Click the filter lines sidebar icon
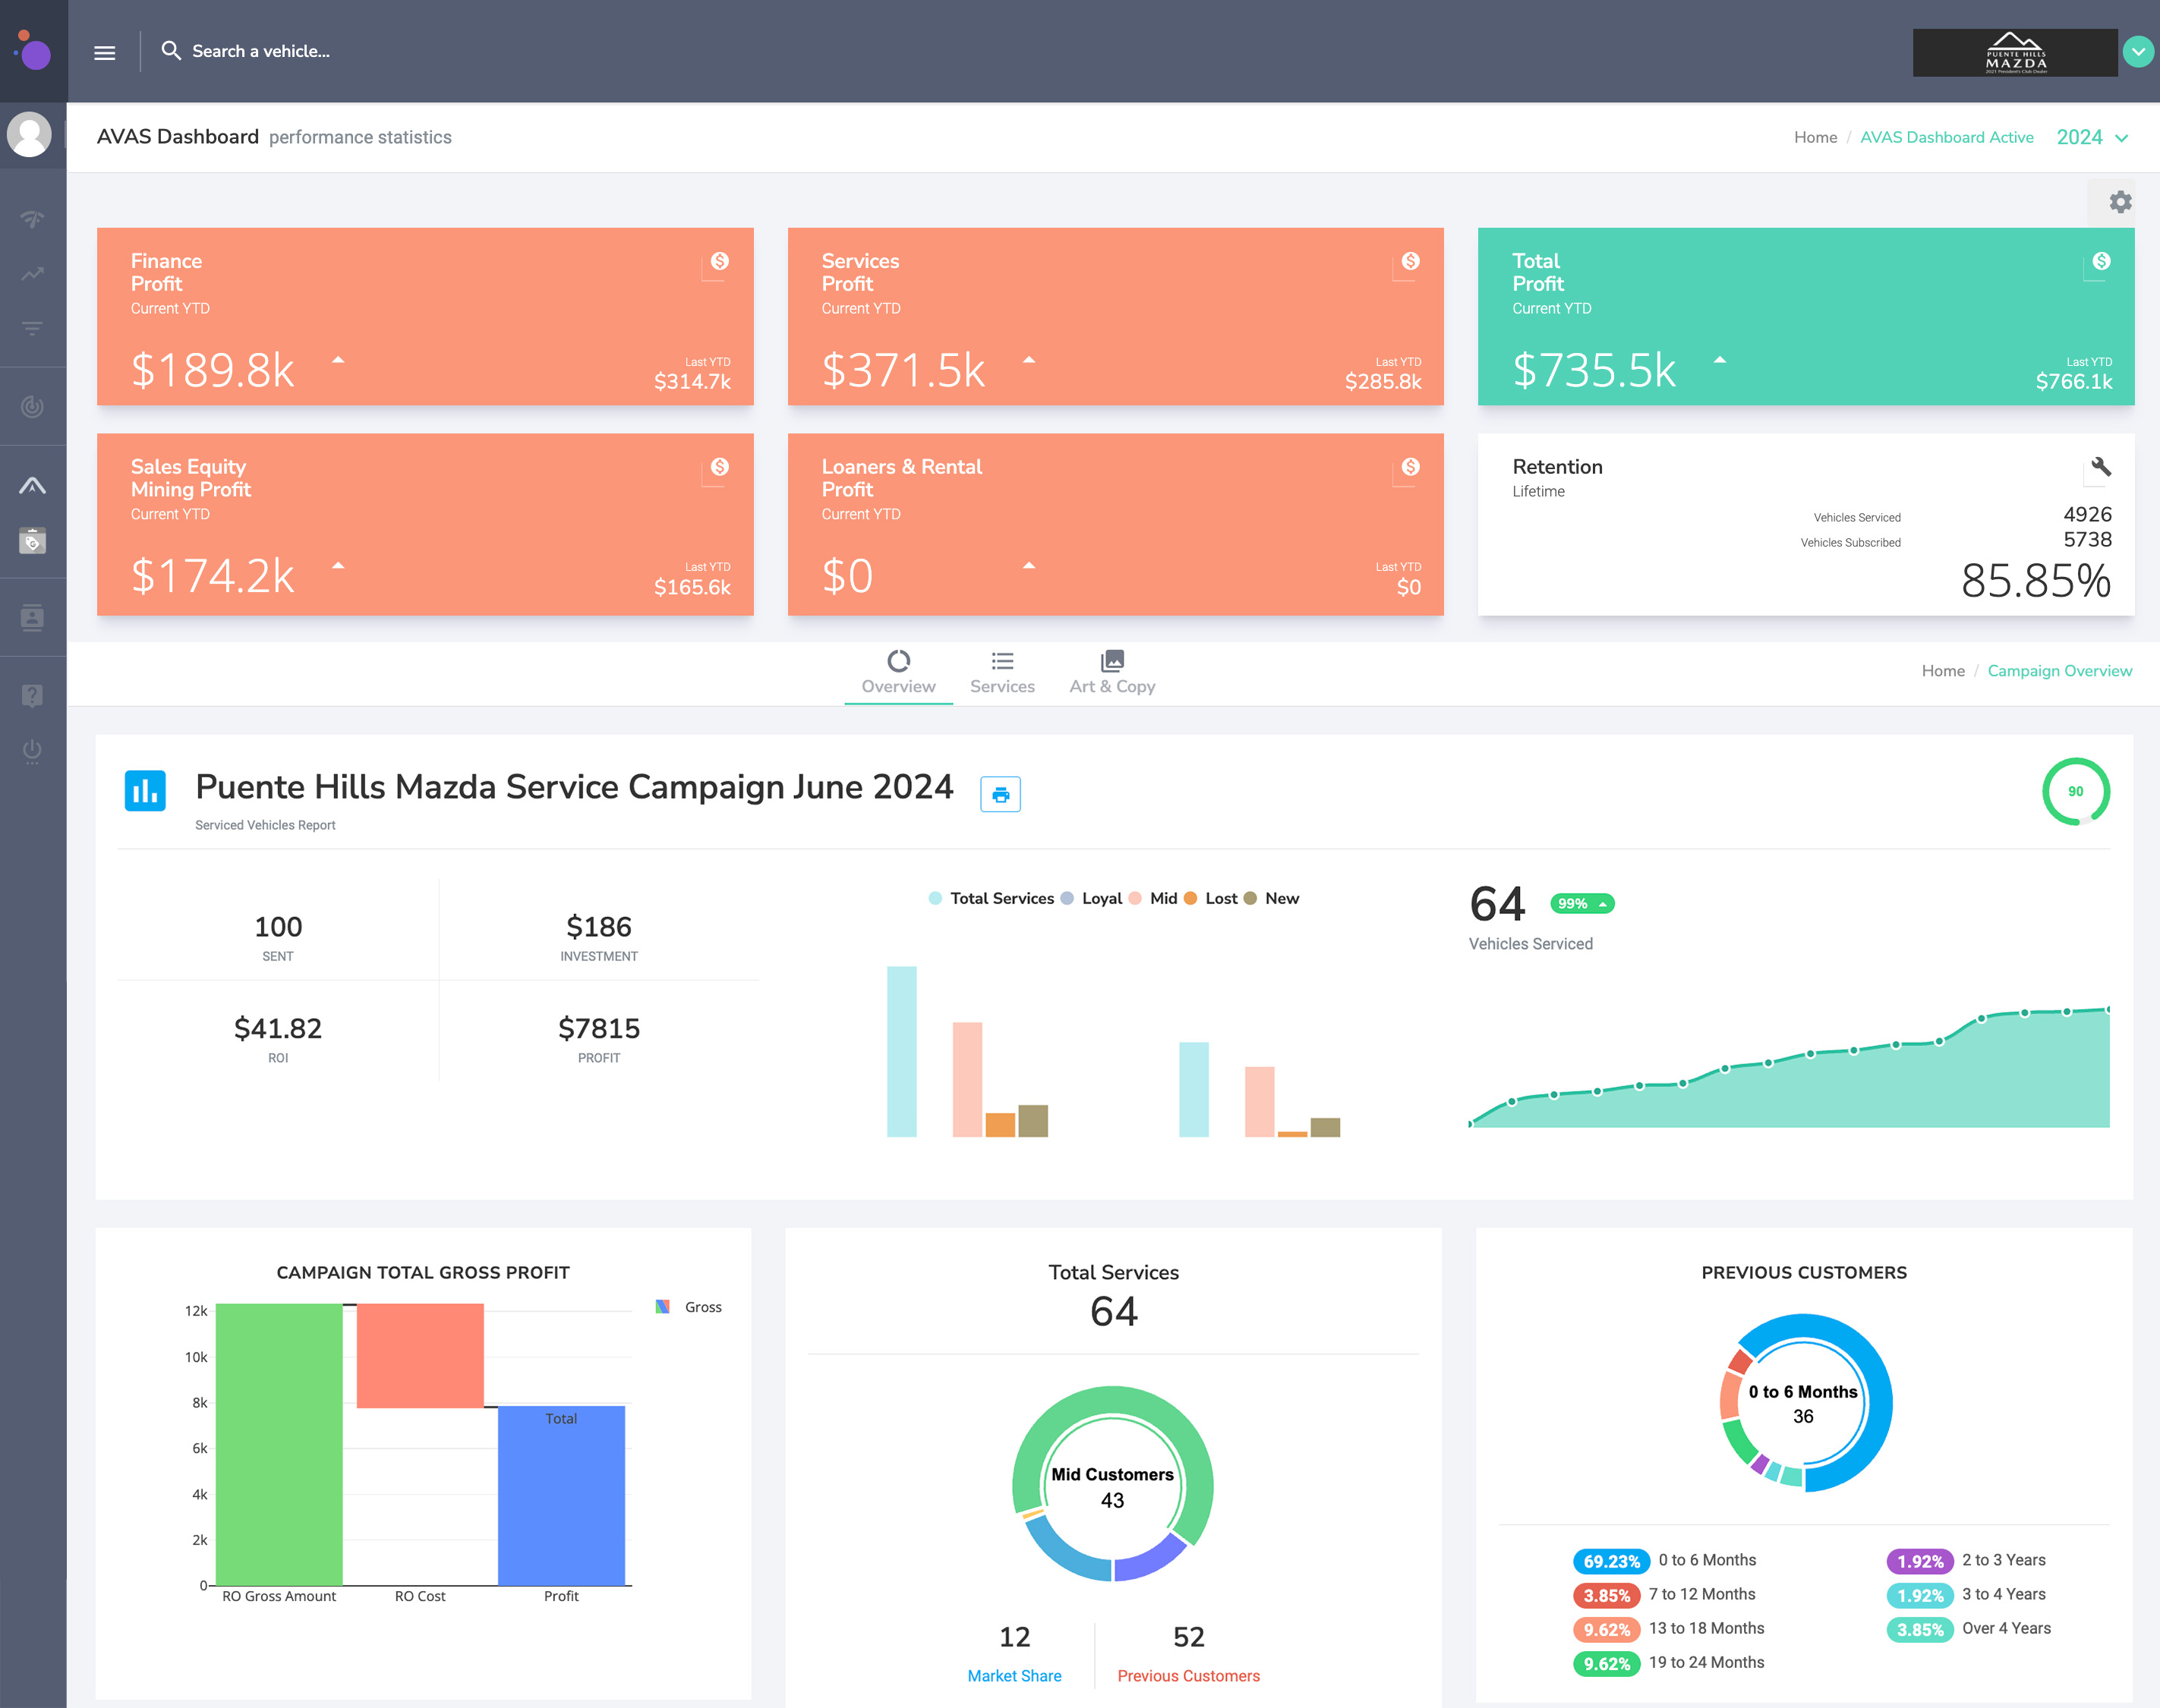Image resolution: width=2160 pixels, height=1708 pixels. [33, 328]
